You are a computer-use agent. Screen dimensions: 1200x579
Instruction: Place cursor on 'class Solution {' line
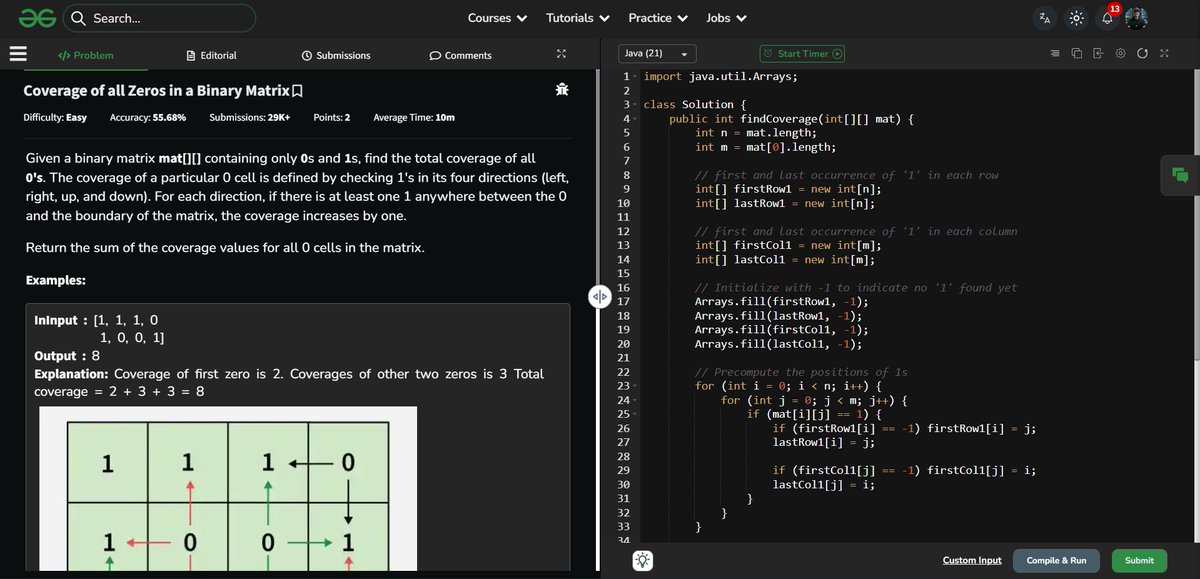point(695,105)
